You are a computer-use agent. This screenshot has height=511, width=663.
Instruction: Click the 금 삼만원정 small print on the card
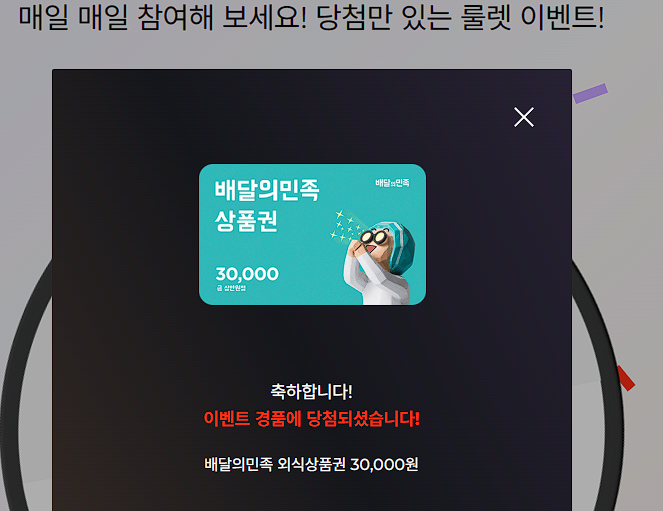pos(231,288)
